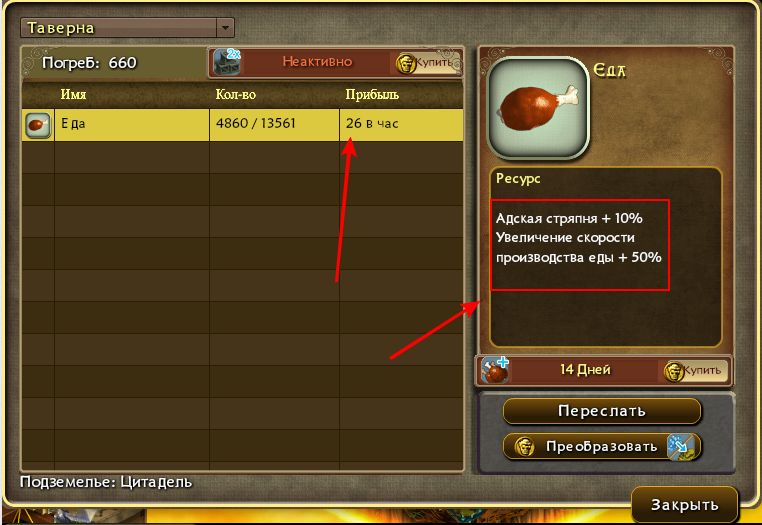762x525 pixels.
Task: Click the 2x storage boost building icon
Action: point(227,62)
